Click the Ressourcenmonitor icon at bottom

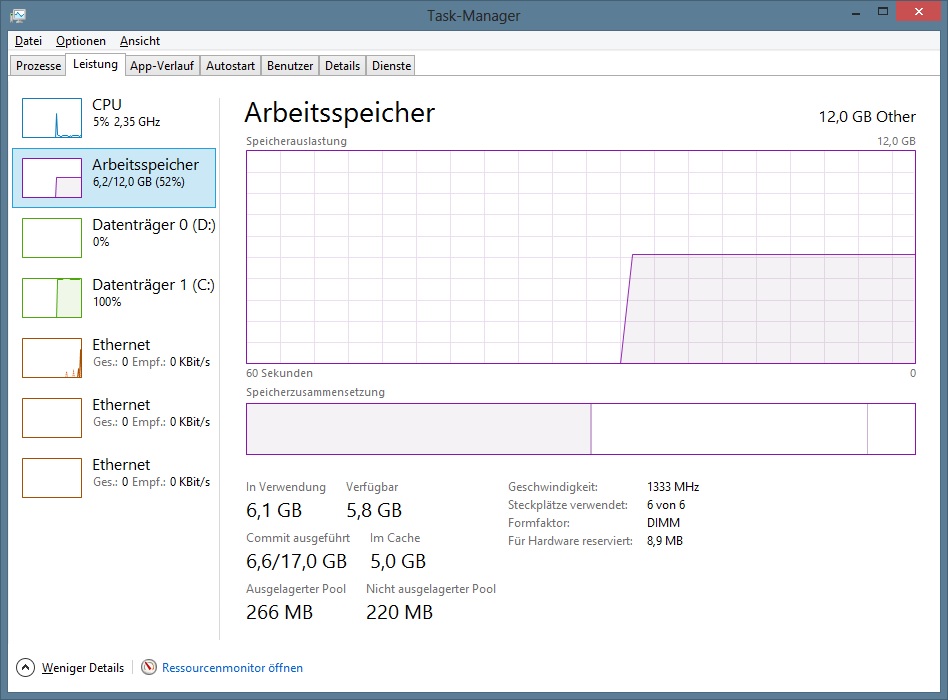149,667
